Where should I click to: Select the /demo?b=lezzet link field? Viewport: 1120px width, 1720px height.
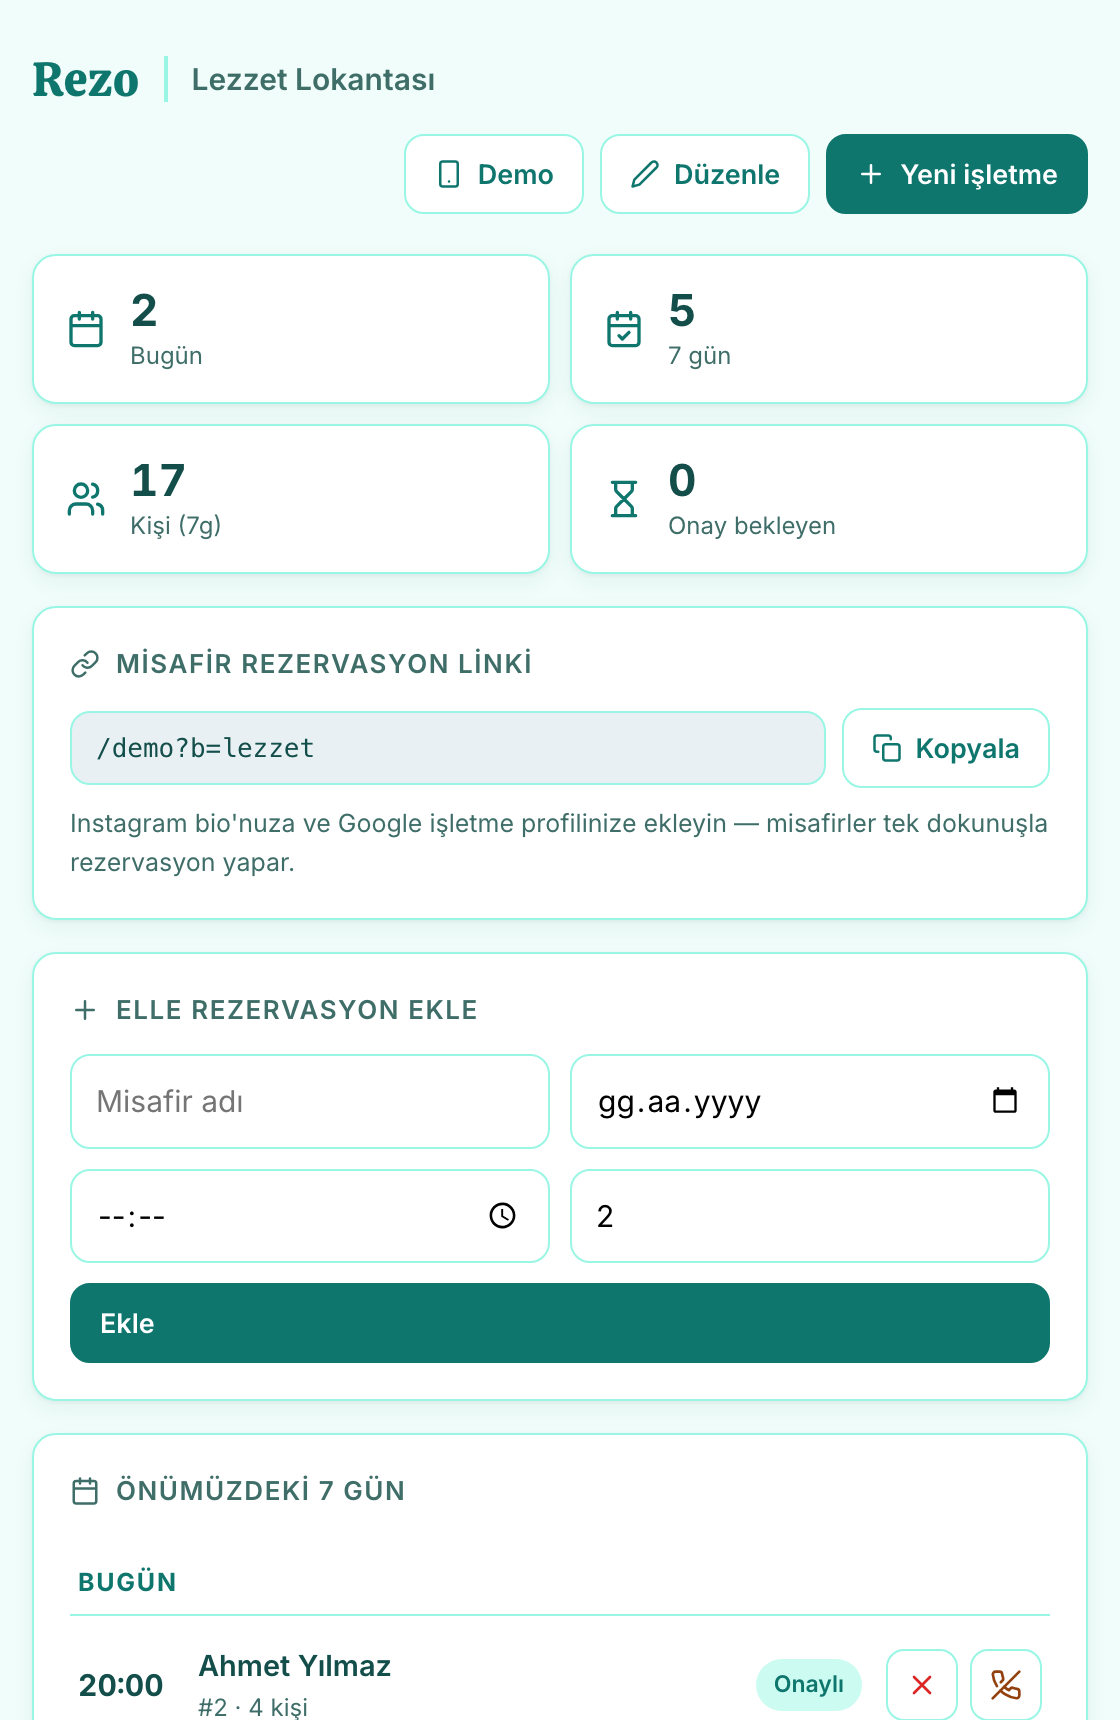pyautogui.click(x=448, y=748)
